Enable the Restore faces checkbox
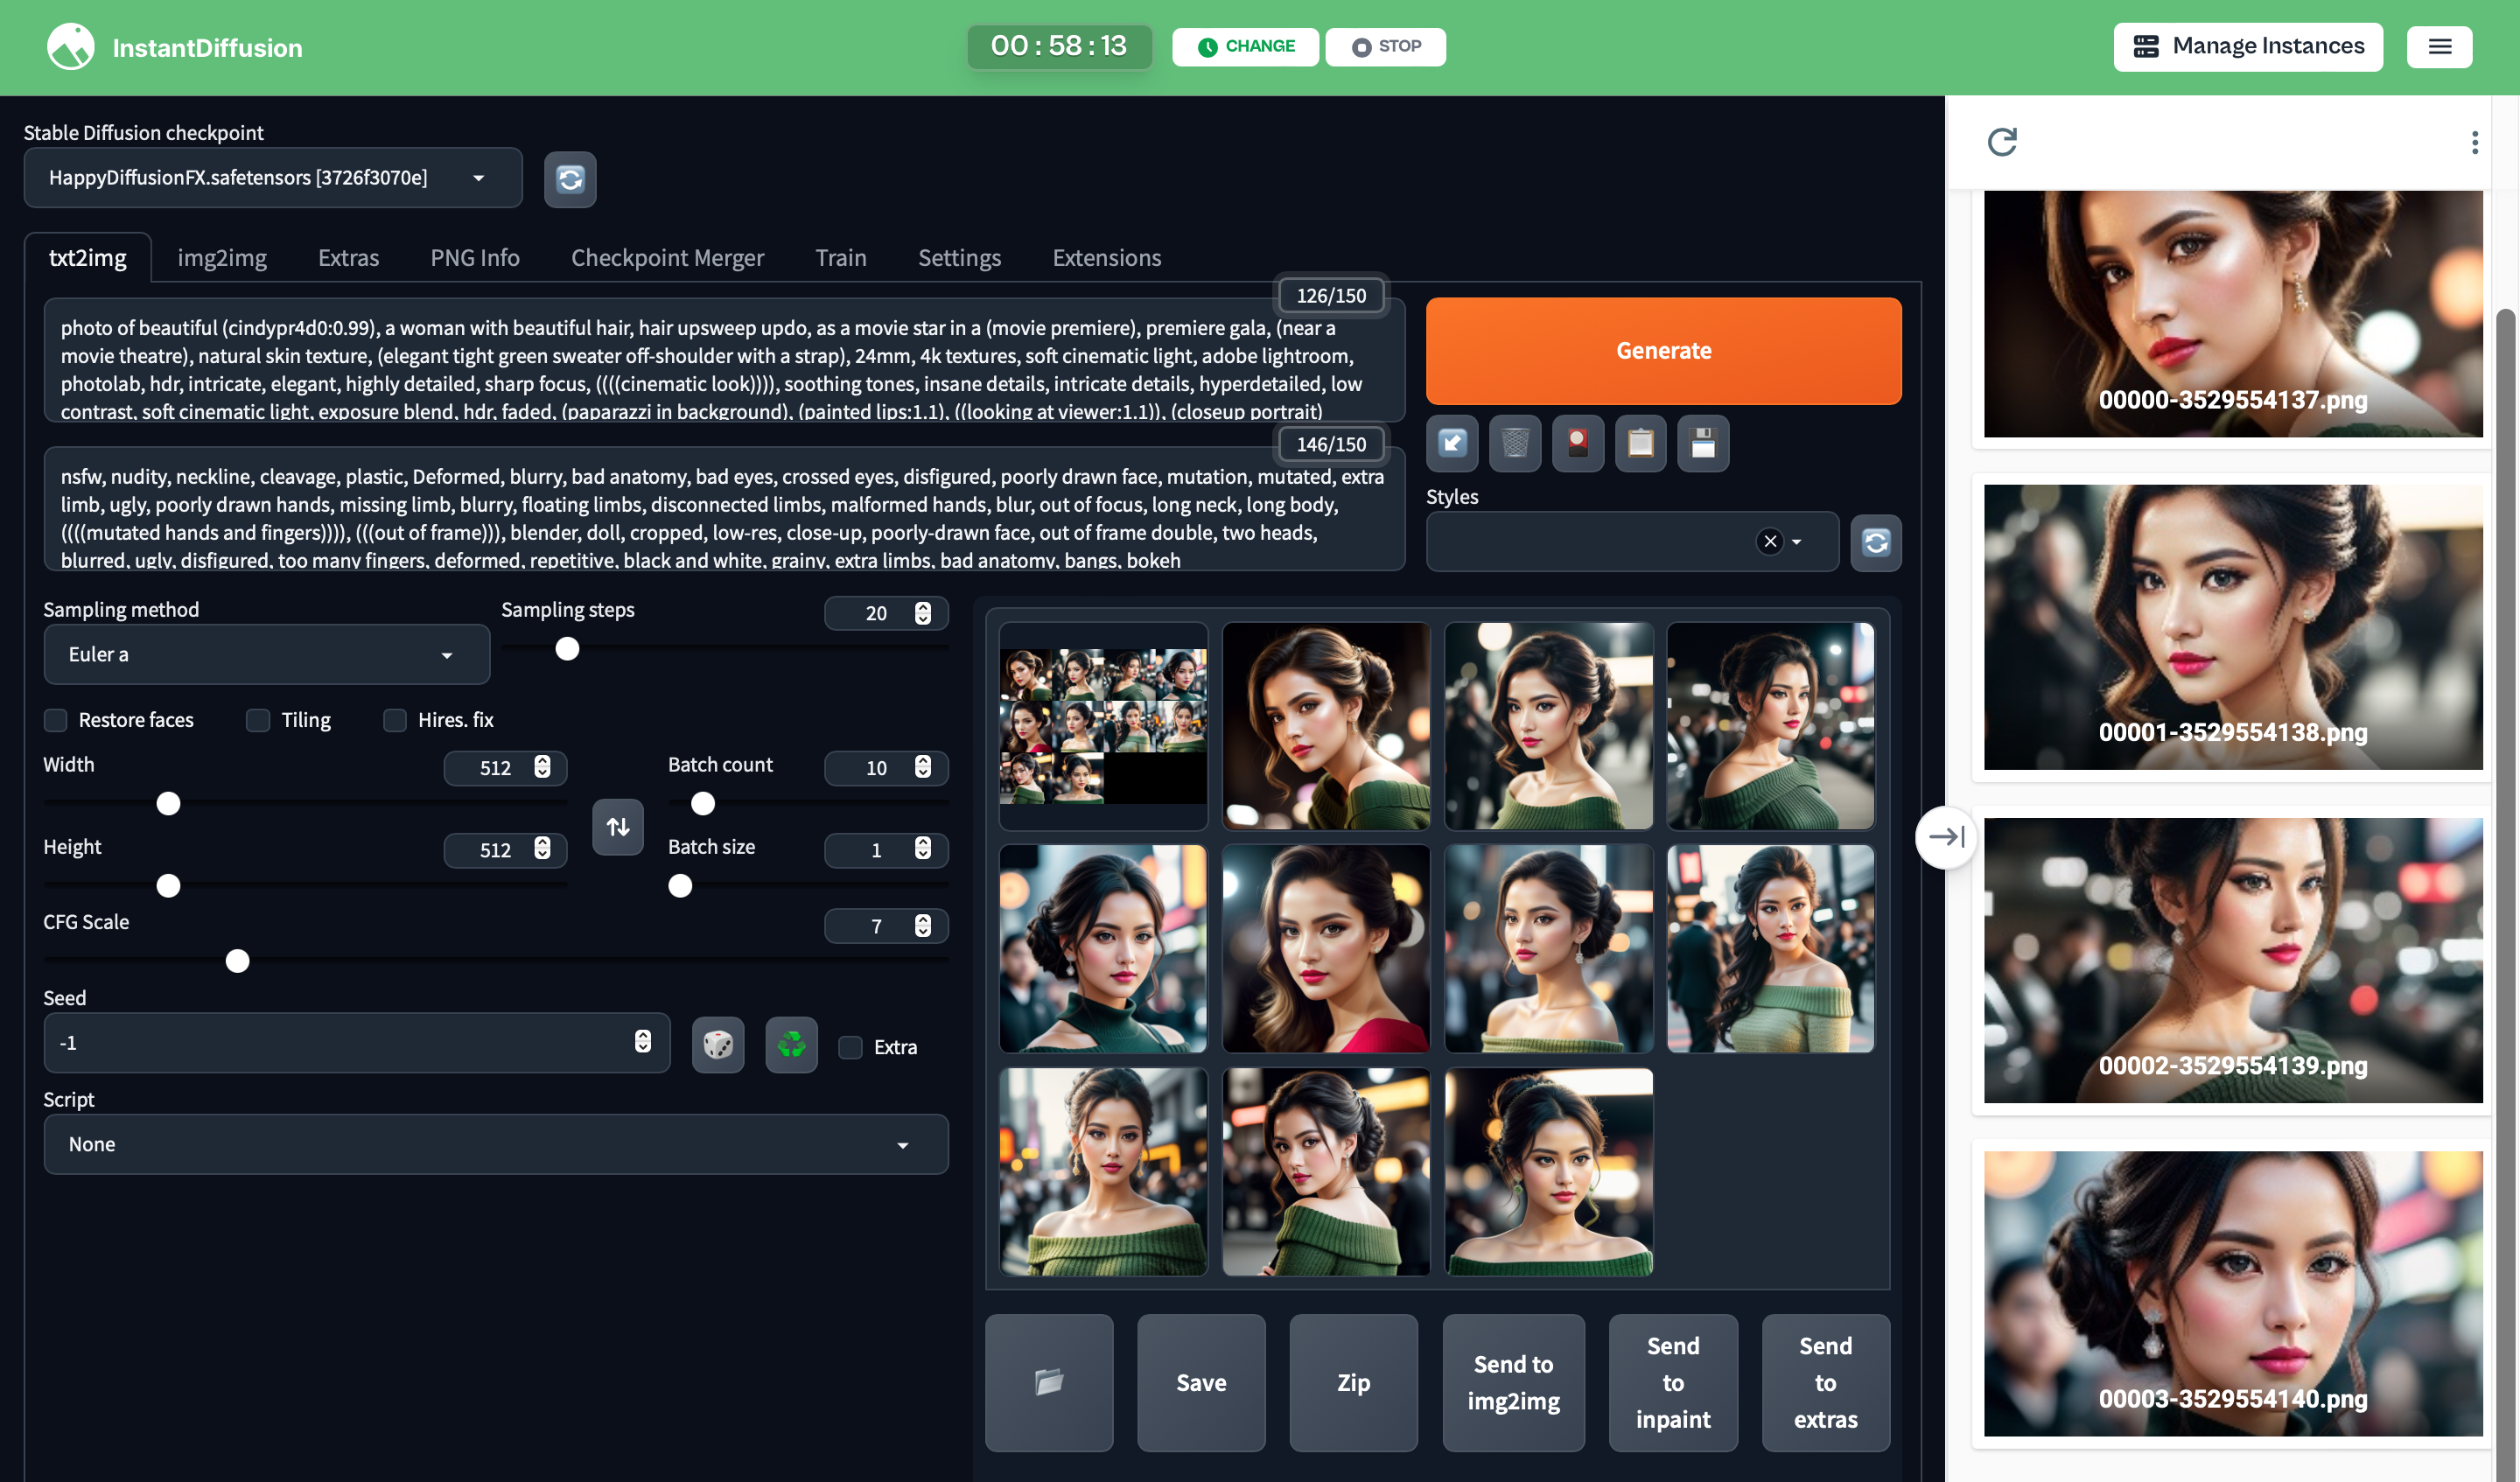 click(56, 720)
